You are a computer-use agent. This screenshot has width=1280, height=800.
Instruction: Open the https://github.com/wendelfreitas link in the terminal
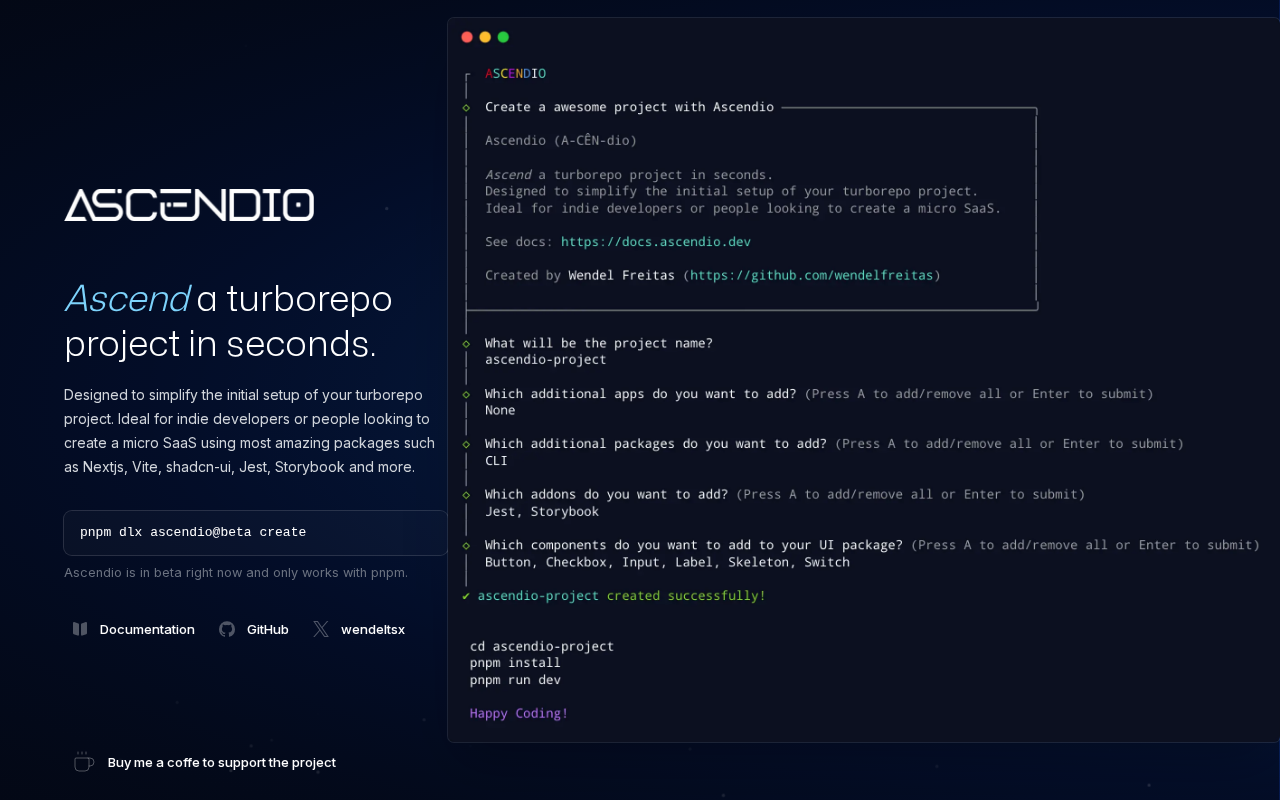pyautogui.click(x=812, y=275)
